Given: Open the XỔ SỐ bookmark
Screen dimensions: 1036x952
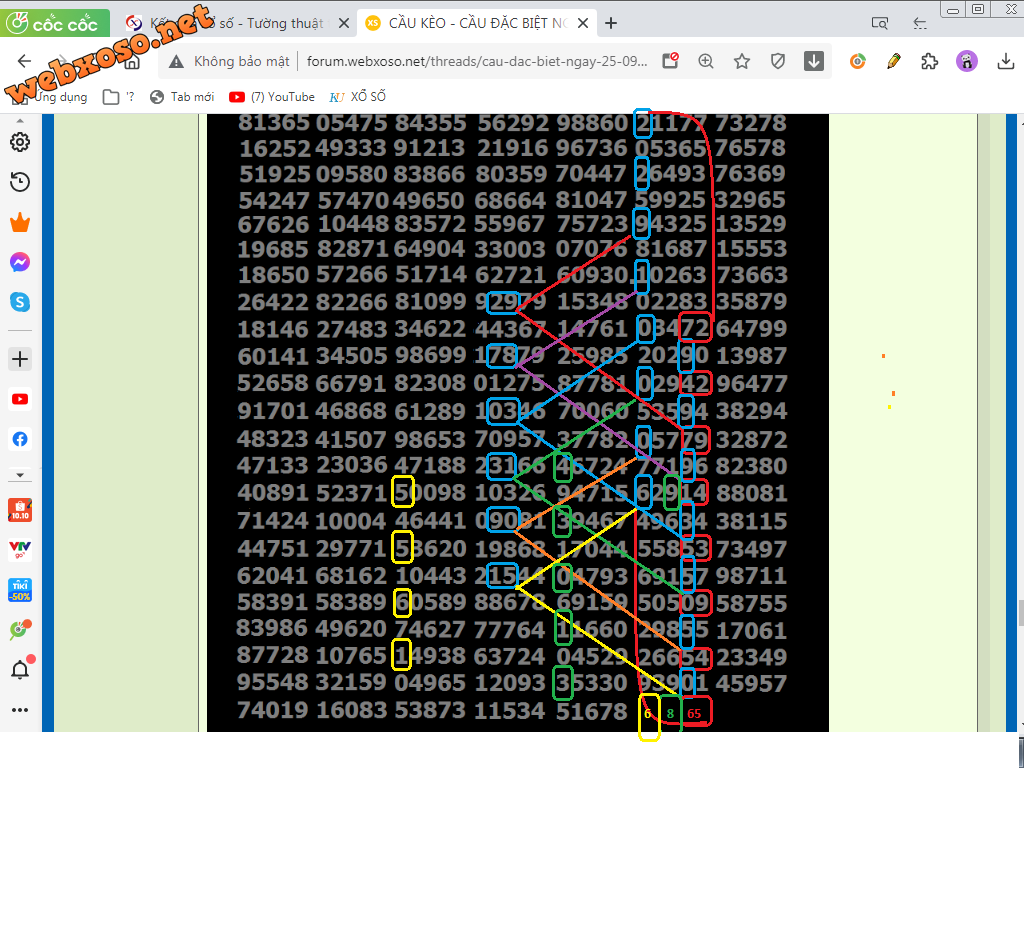Looking at the screenshot, I should [357, 97].
